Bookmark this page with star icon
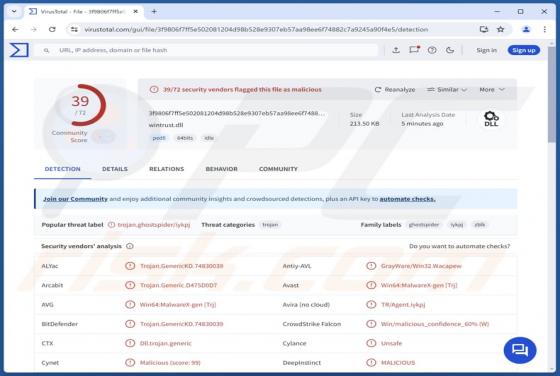 pyautogui.click(x=500, y=29)
